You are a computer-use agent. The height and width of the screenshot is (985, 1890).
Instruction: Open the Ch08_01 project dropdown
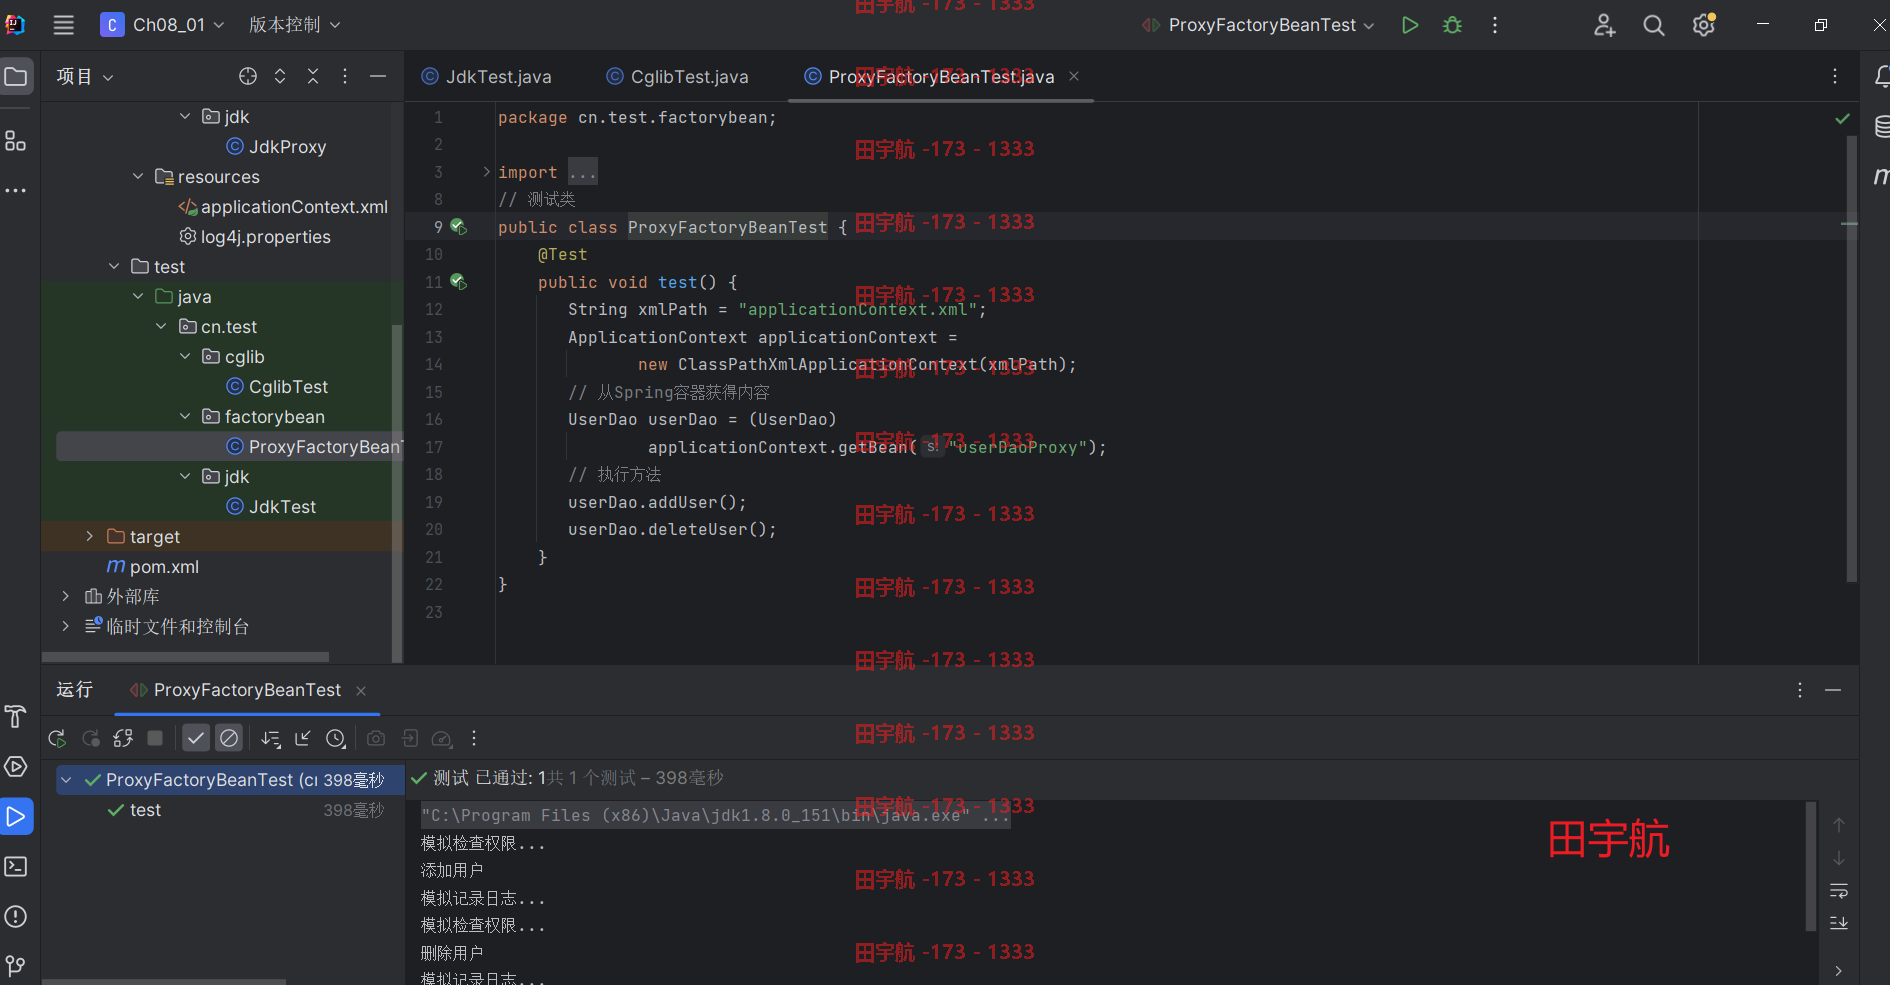tap(163, 25)
